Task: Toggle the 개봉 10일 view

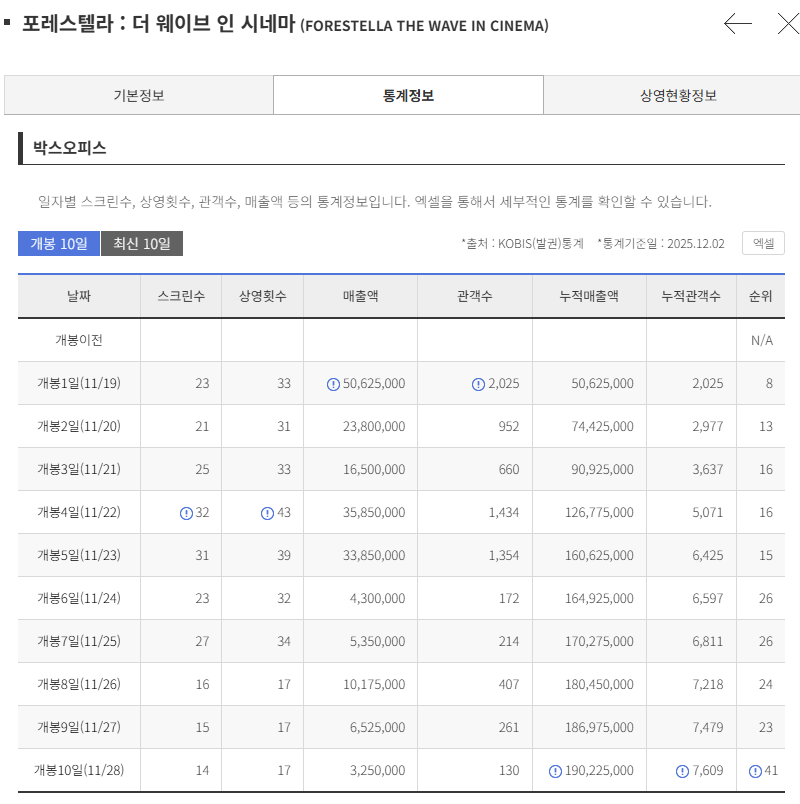Action: pyautogui.click(x=58, y=244)
